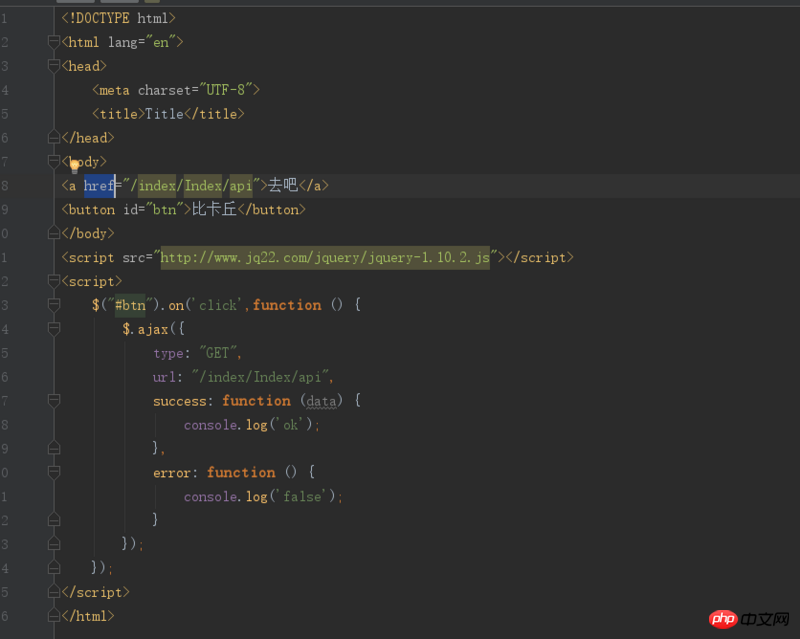Collapse the opening <script> block fold marker

click(x=54, y=281)
